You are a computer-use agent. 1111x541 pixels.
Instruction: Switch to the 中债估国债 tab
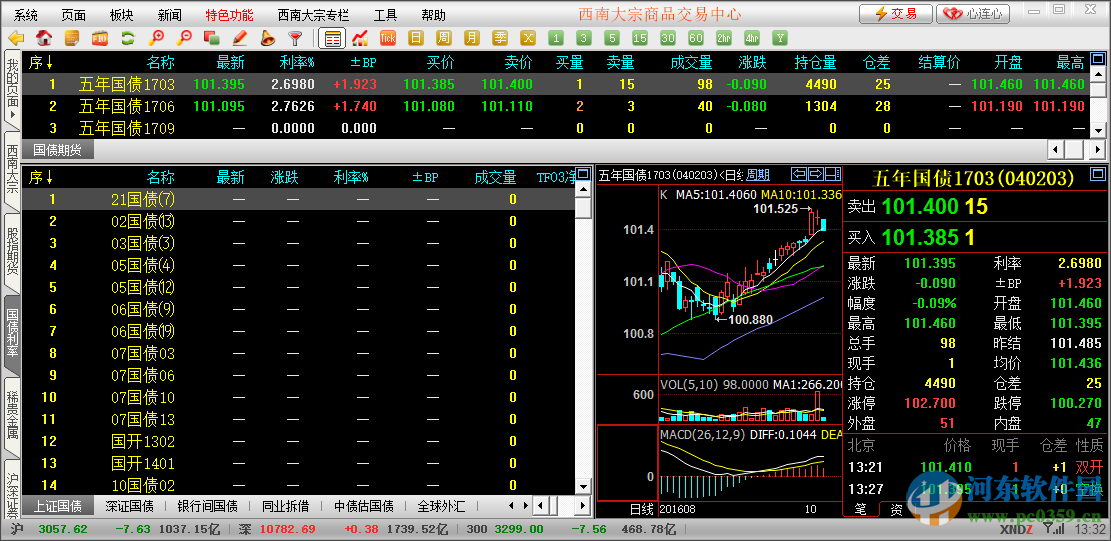(x=364, y=506)
